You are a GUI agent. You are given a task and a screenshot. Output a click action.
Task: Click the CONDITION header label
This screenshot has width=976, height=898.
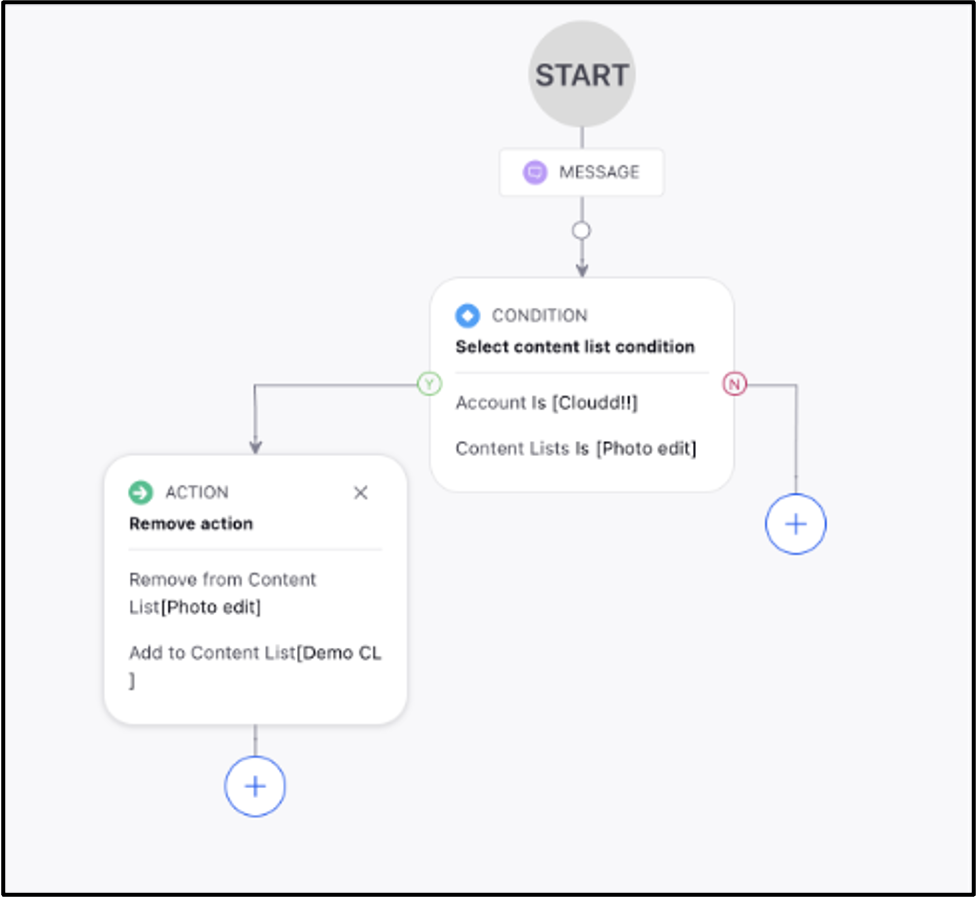click(540, 316)
